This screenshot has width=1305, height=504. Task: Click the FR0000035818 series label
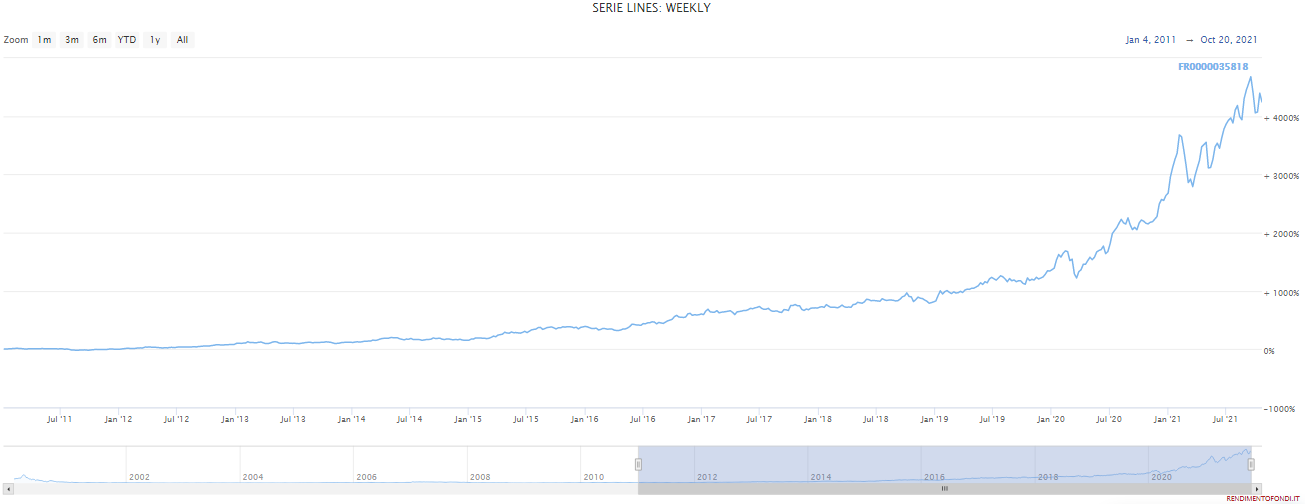(1213, 67)
